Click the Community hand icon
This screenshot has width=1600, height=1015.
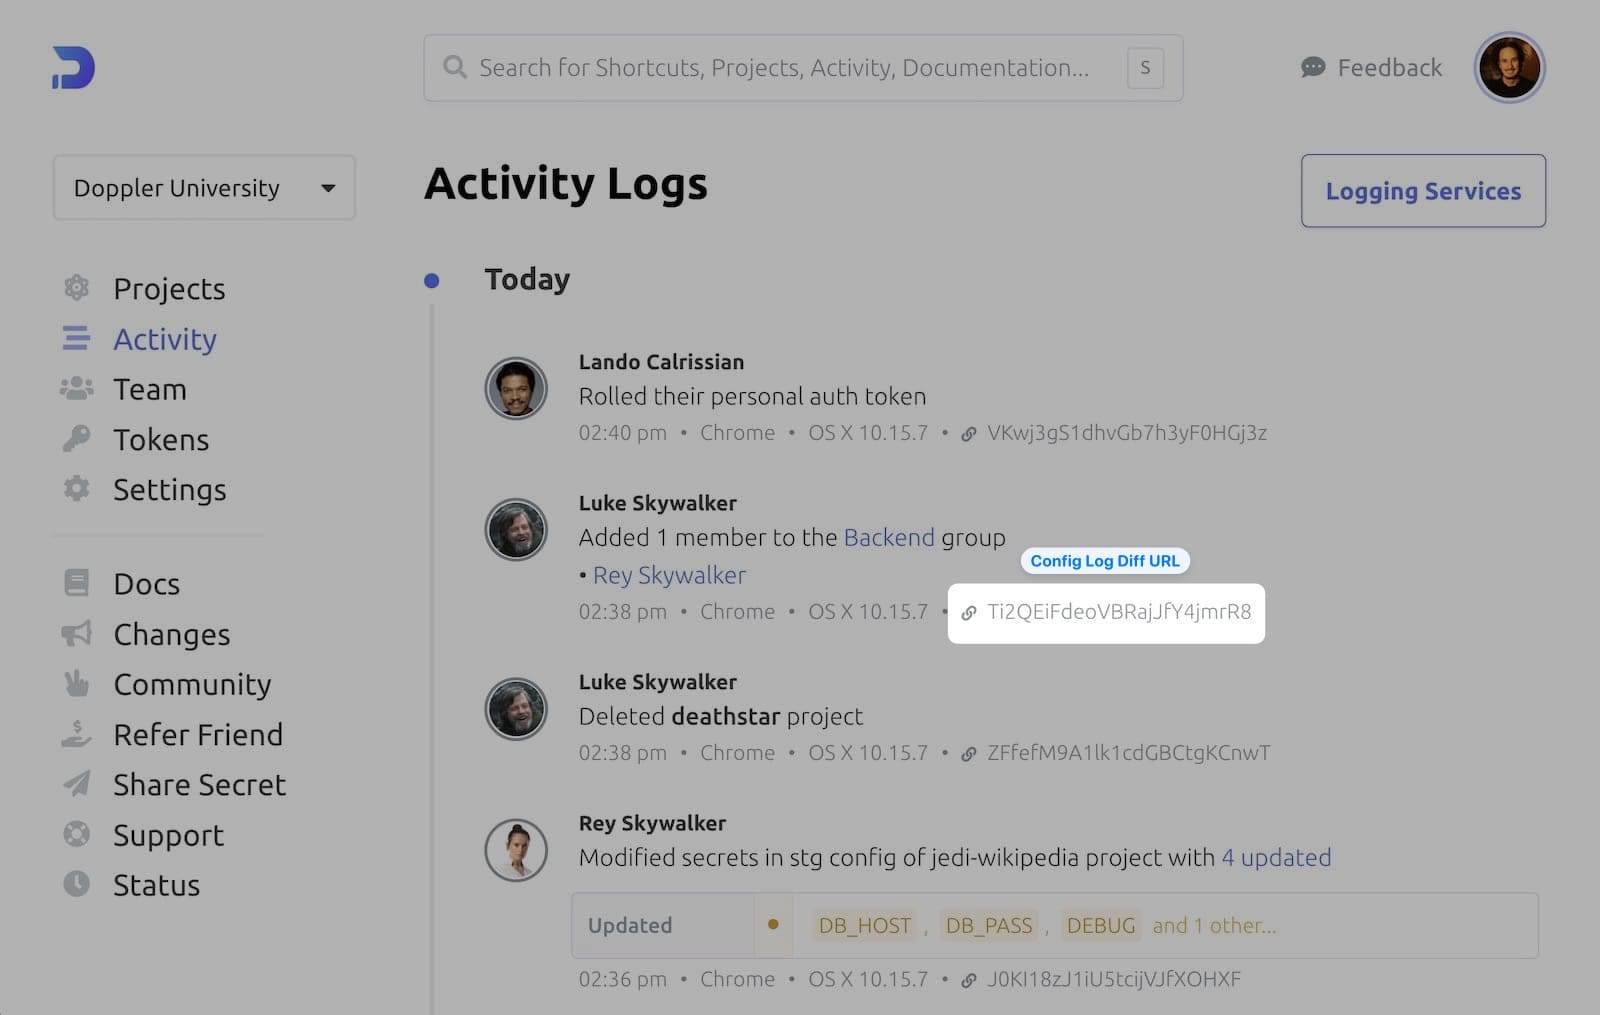point(76,683)
